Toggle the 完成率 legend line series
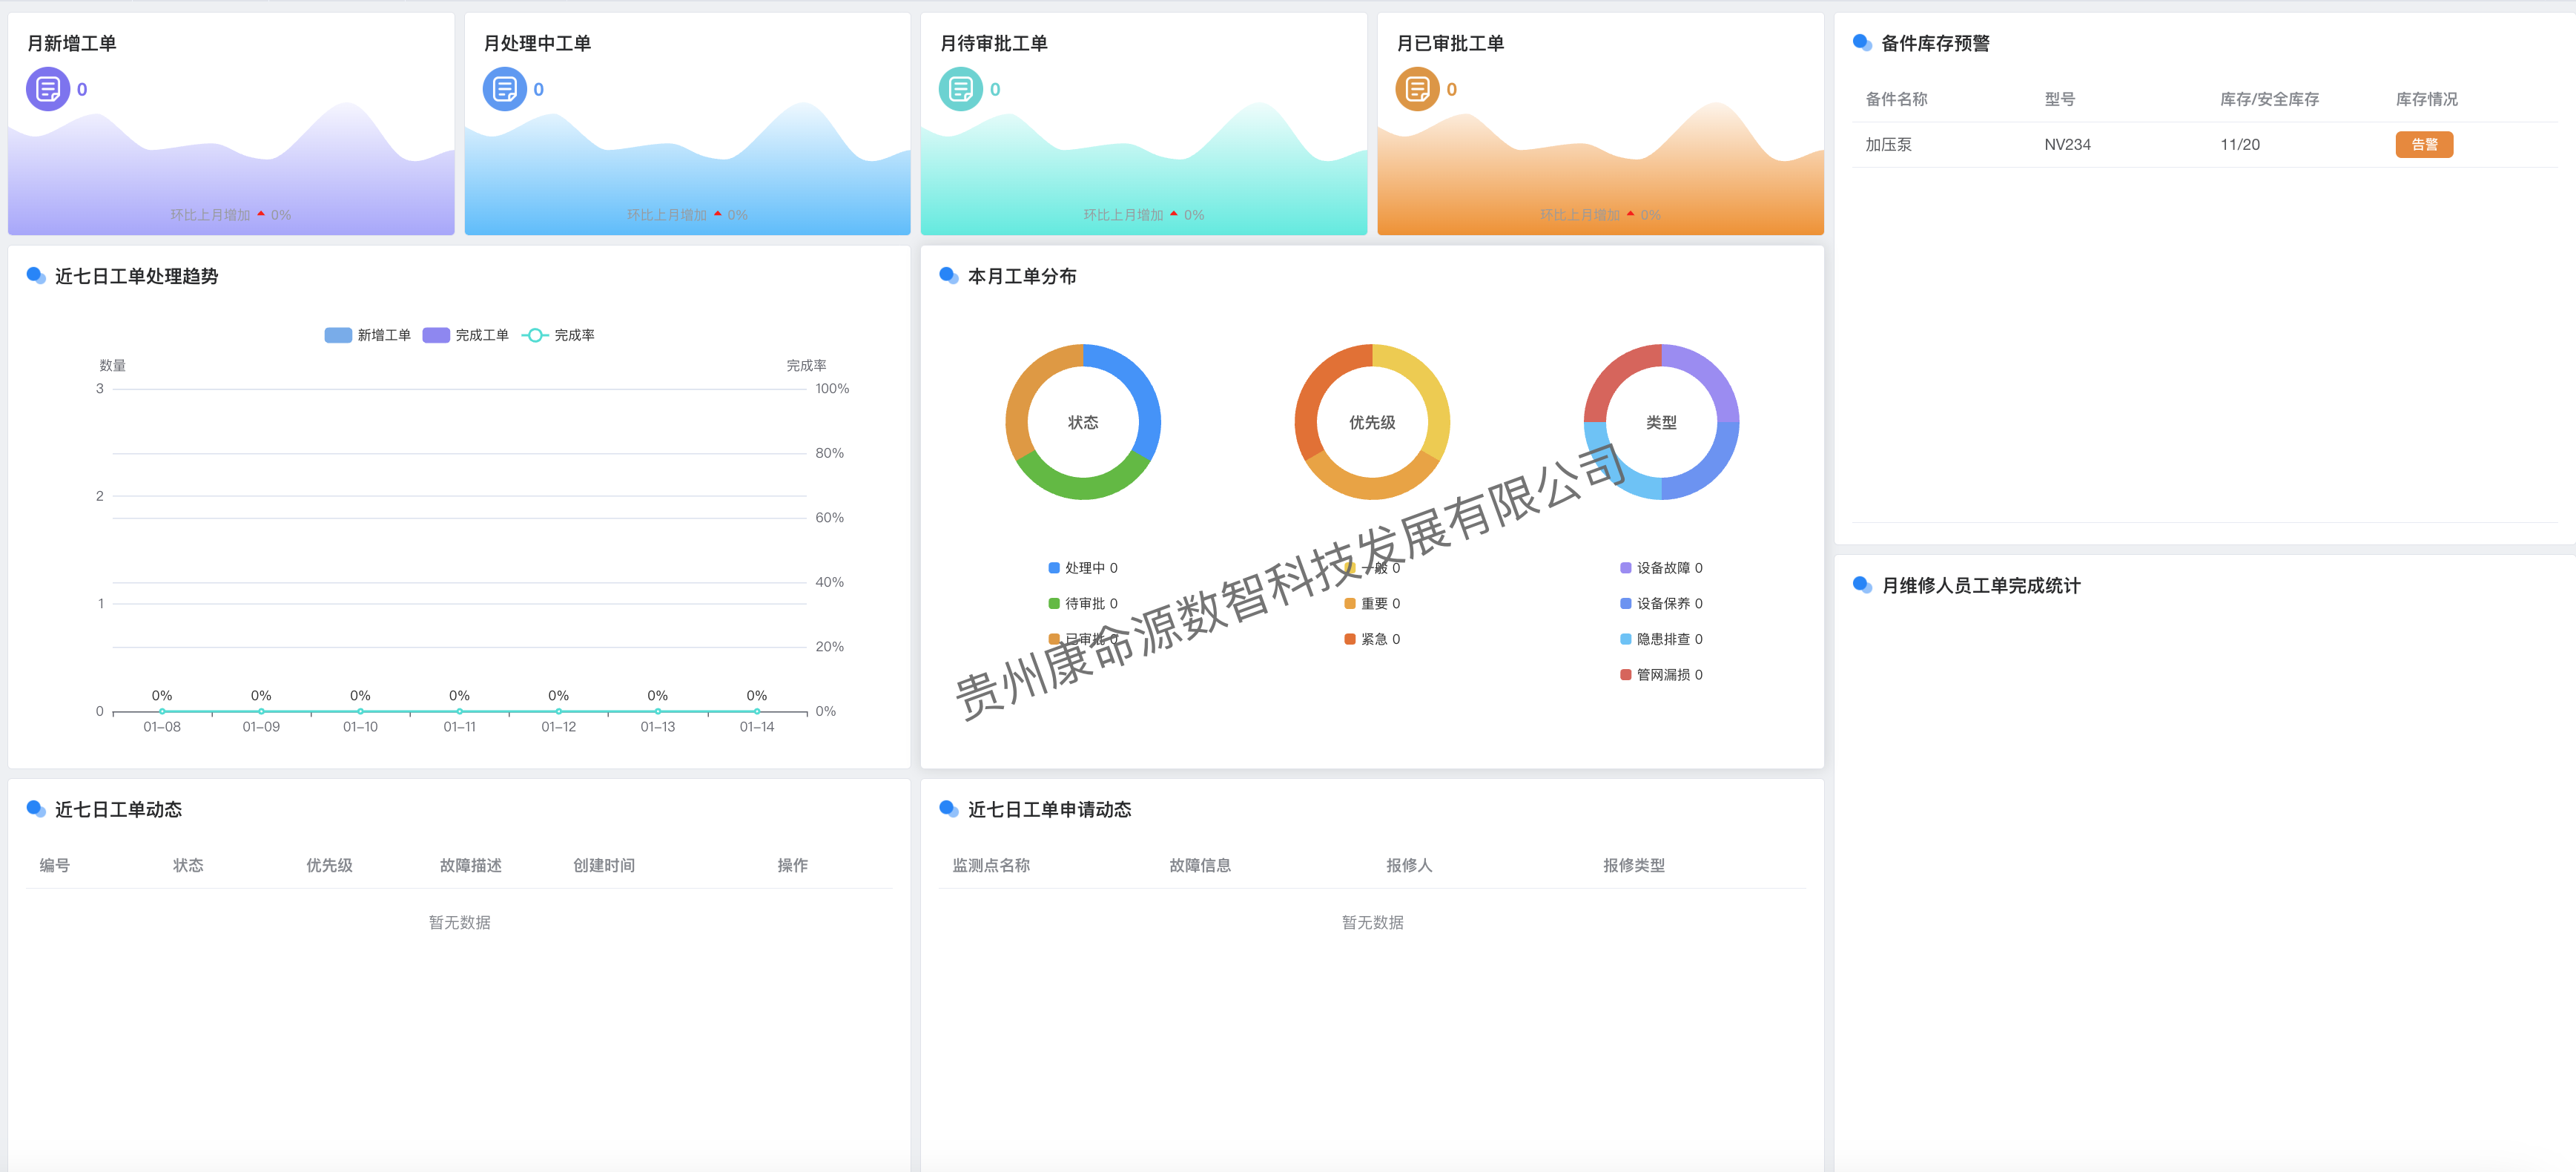Screen dimensions: 2576x1172 tap(567, 335)
